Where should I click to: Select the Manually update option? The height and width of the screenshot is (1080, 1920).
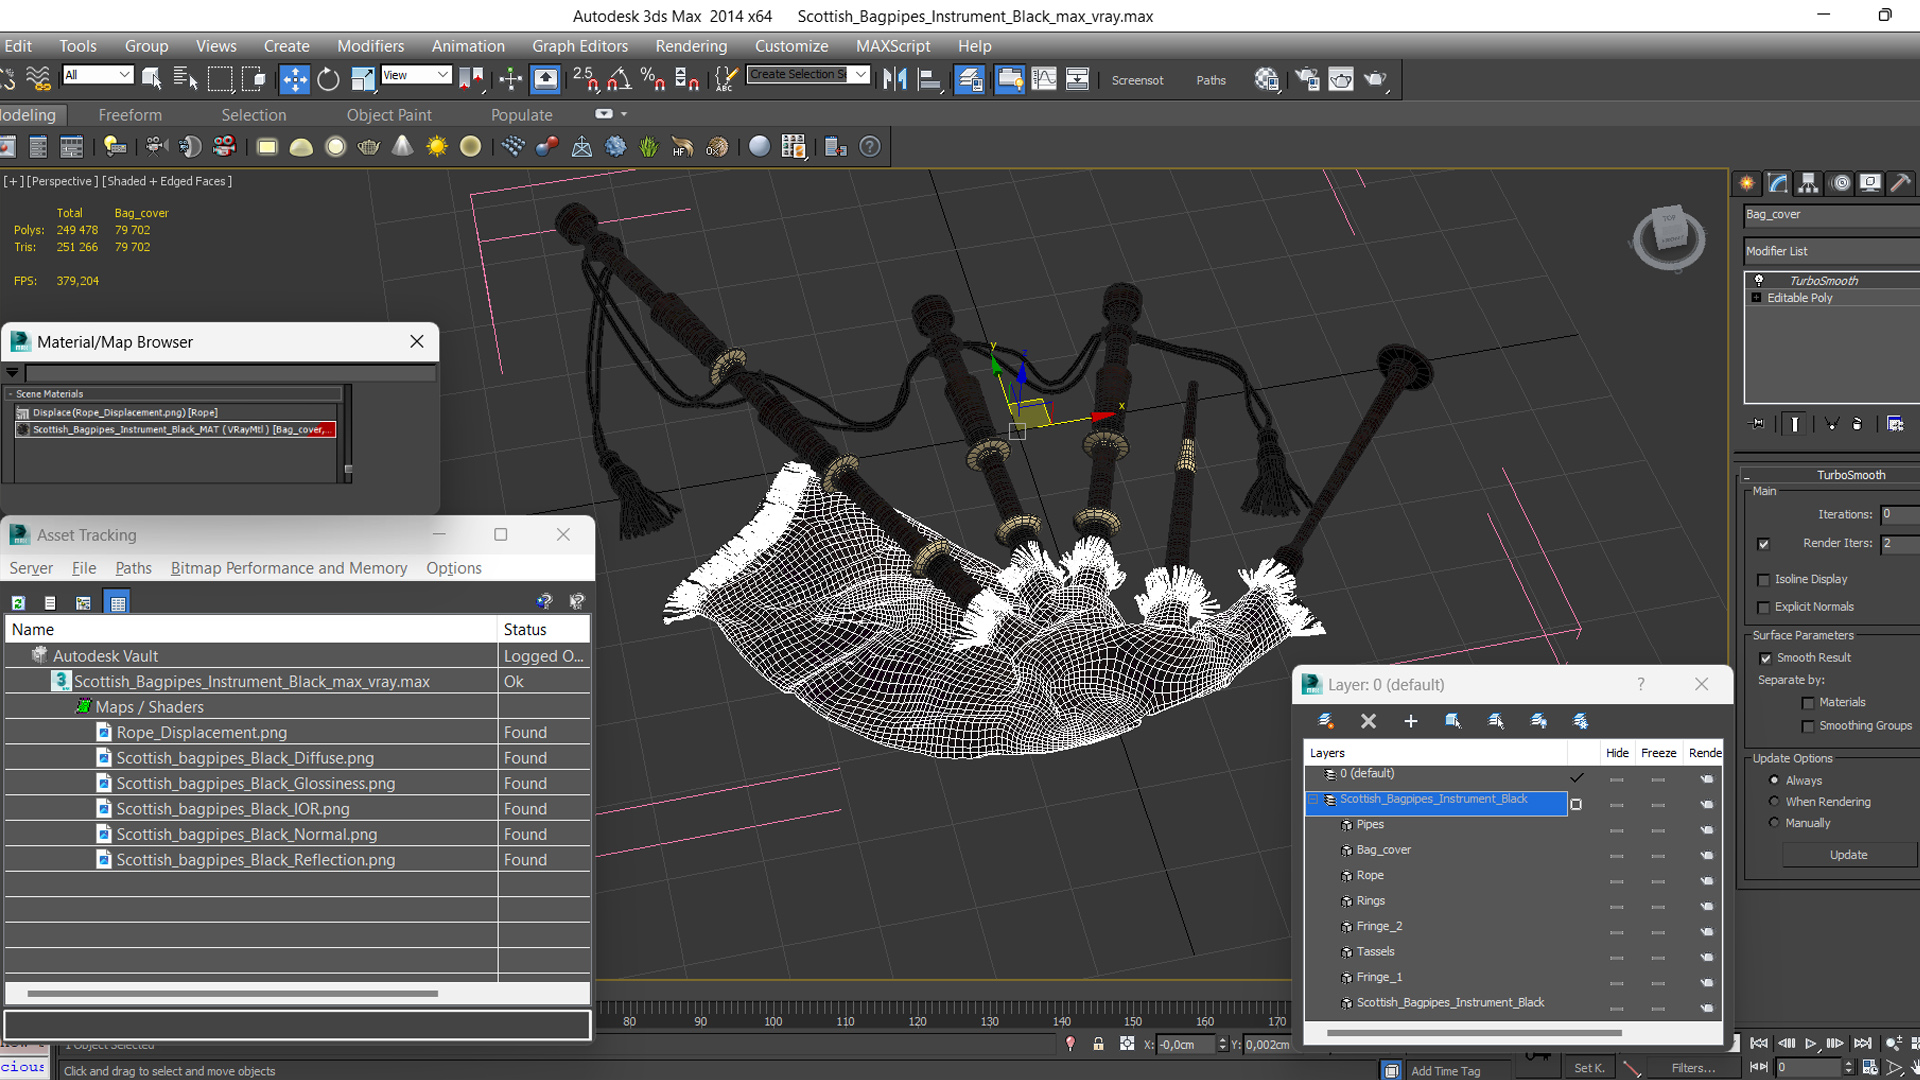coord(1775,823)
